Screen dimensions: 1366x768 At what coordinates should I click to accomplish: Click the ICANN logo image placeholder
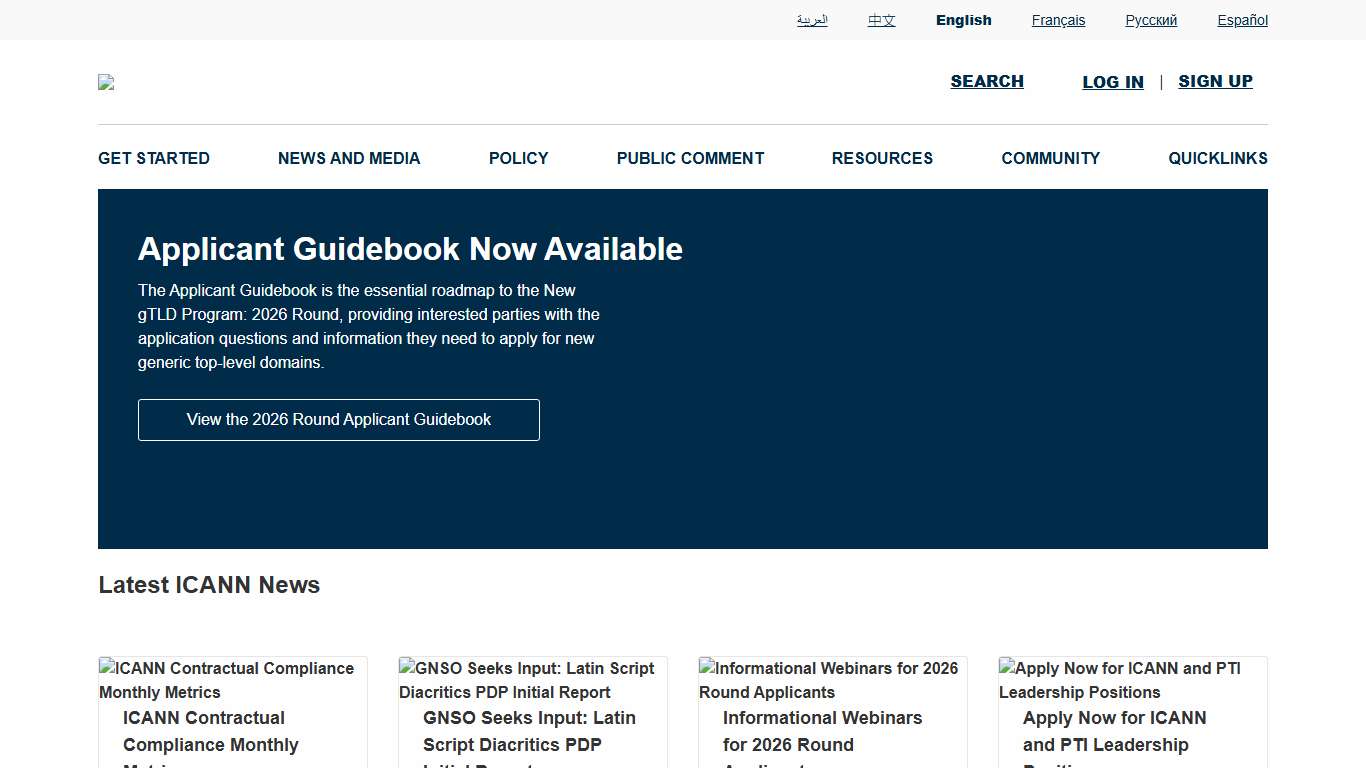pos(106,82)
